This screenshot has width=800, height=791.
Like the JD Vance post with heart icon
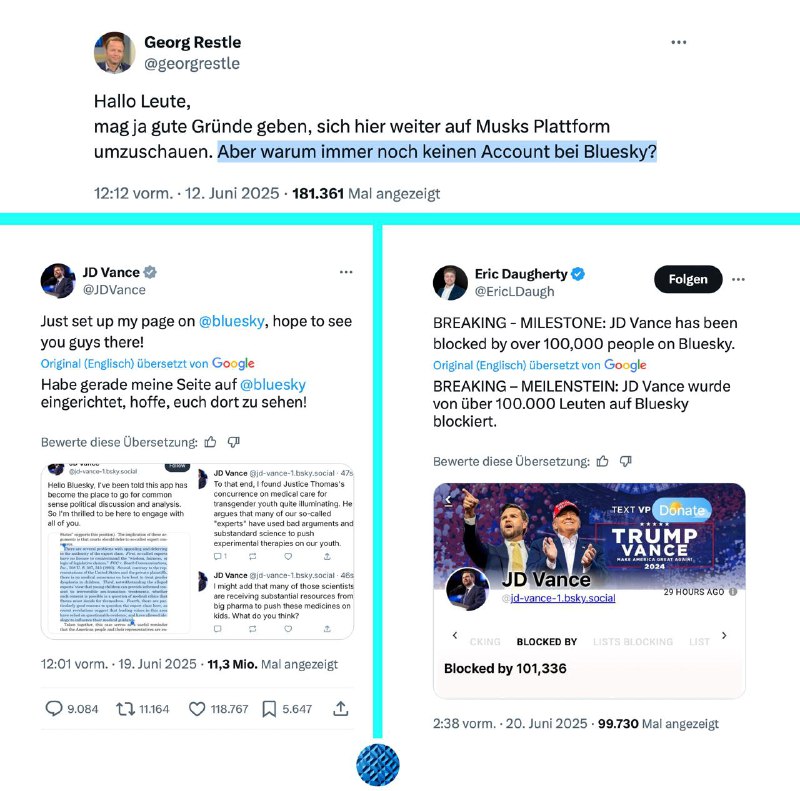197,708
